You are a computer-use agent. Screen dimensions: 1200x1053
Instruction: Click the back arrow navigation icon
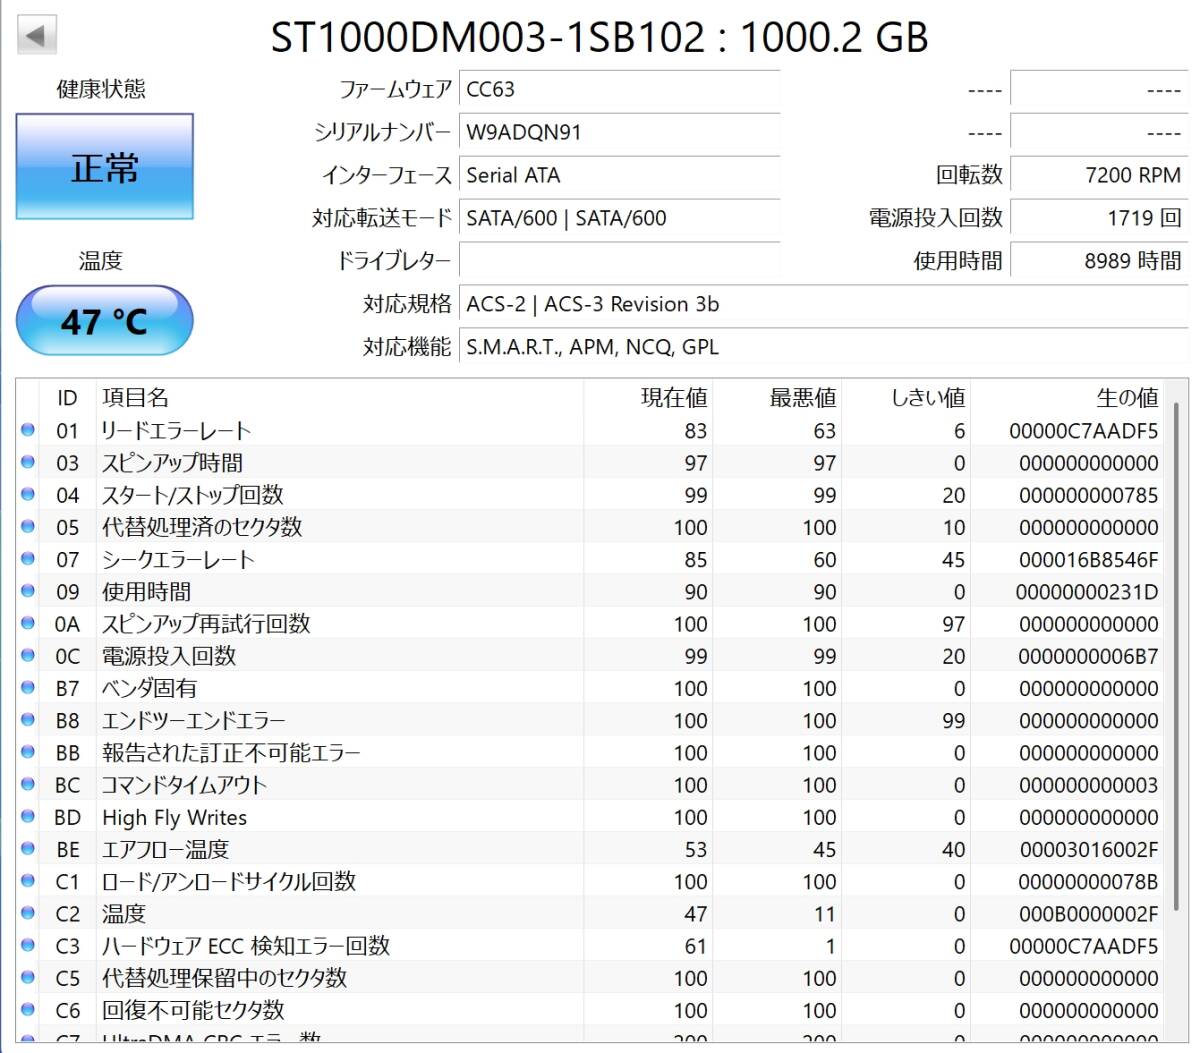pyautogui.click(x=38, y=33)
